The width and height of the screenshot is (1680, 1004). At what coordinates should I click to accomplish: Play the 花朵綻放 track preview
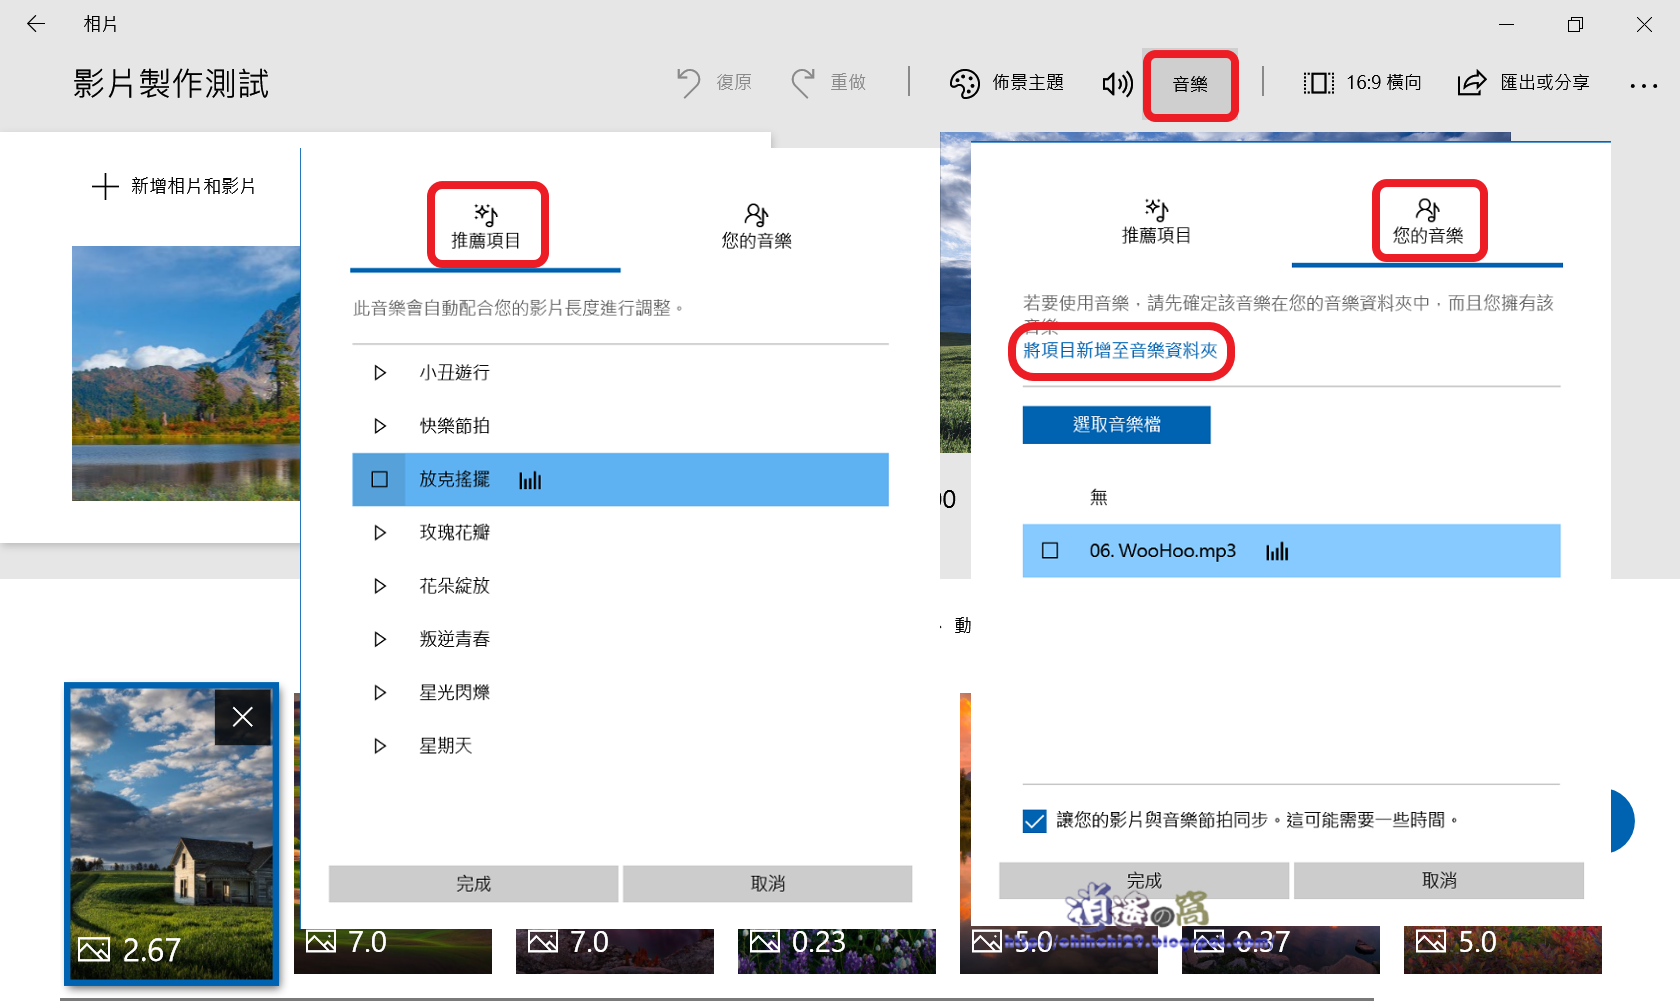coord(379,586)
